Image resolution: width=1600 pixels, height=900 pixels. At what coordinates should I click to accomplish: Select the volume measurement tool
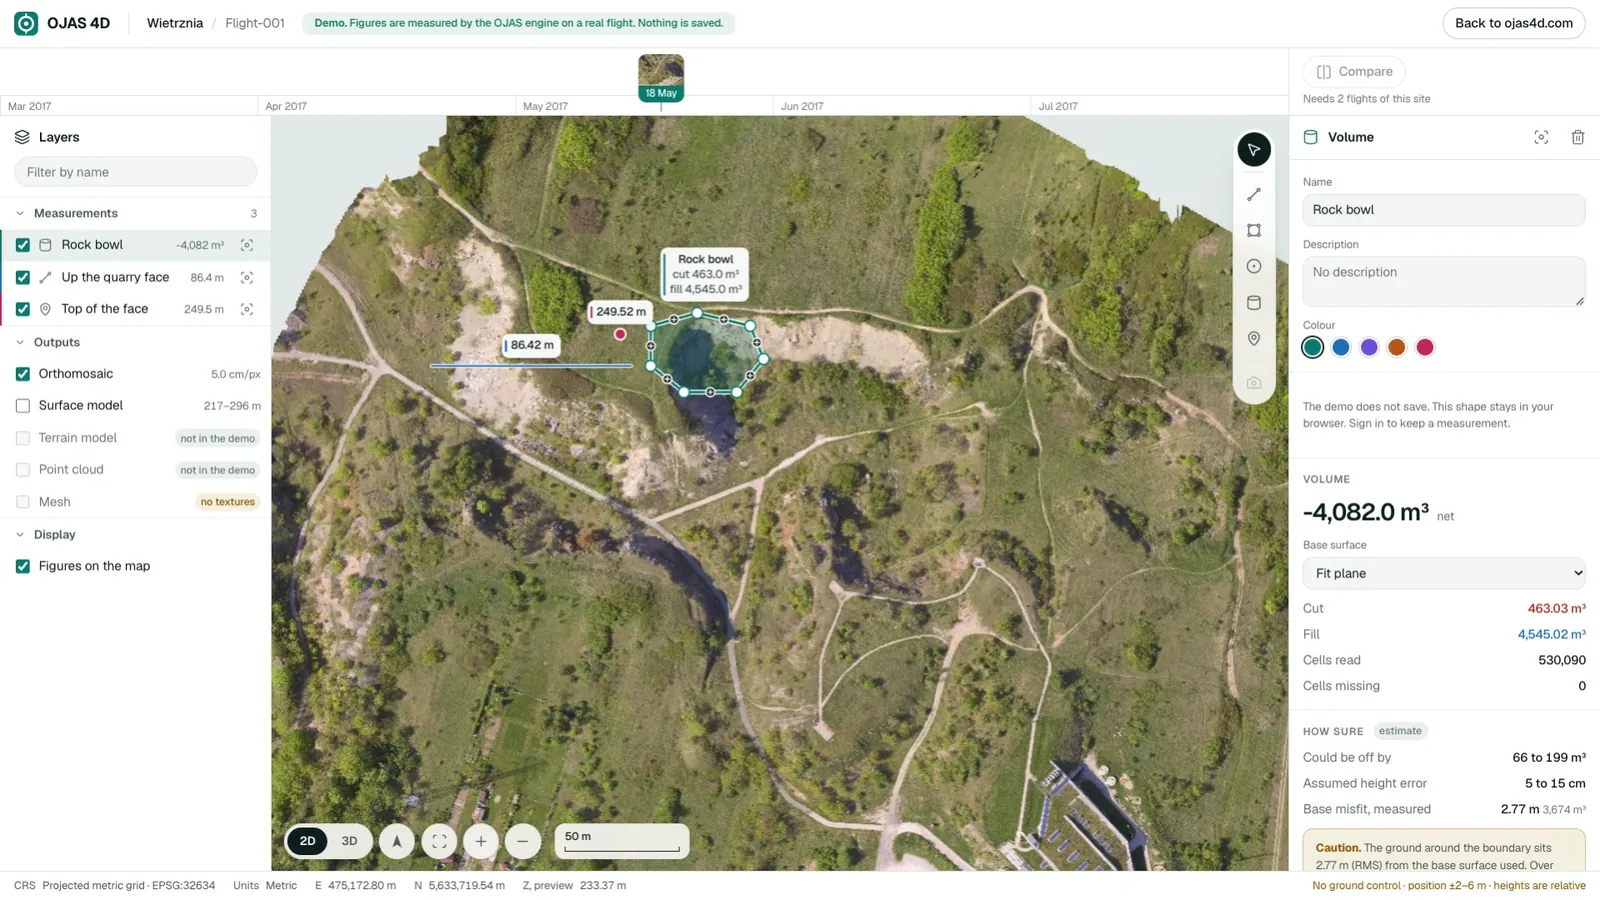[x=1254, y=303]
